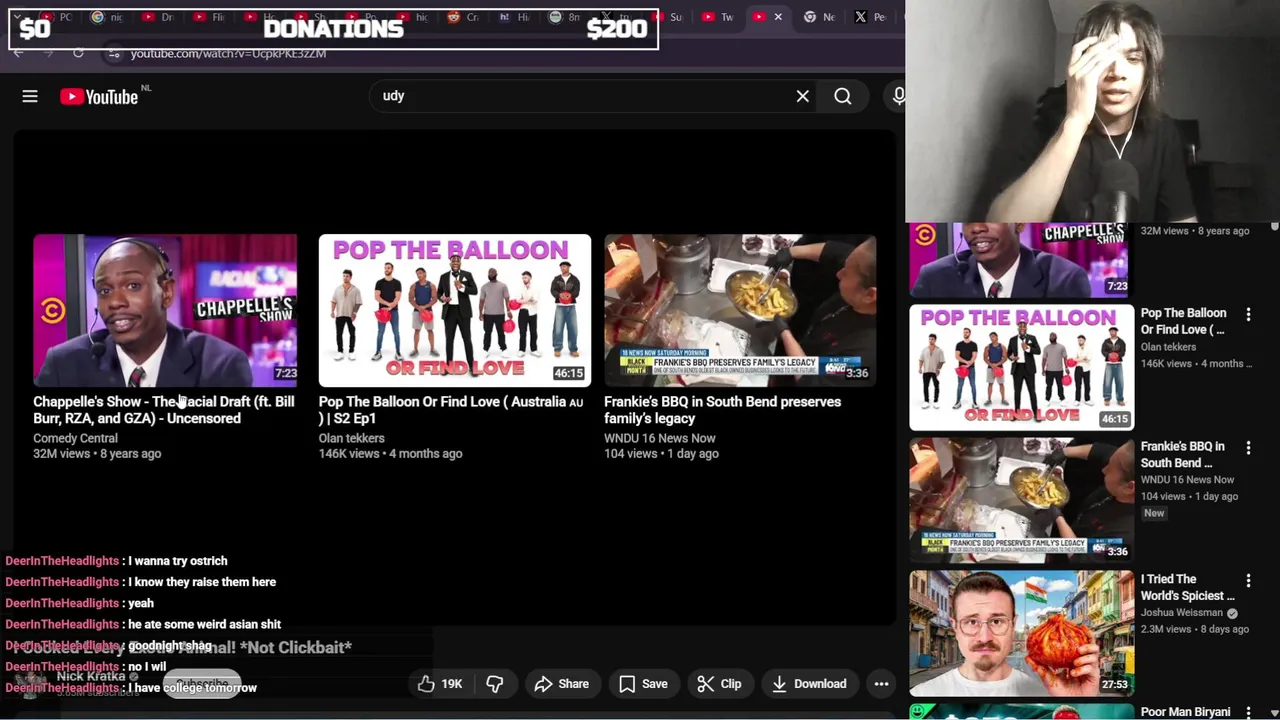The width and height of the screenshot is (1280, 720).
Task: Open sidebar Frankie's BBQ thumbnail
Action: point(1021,500)
